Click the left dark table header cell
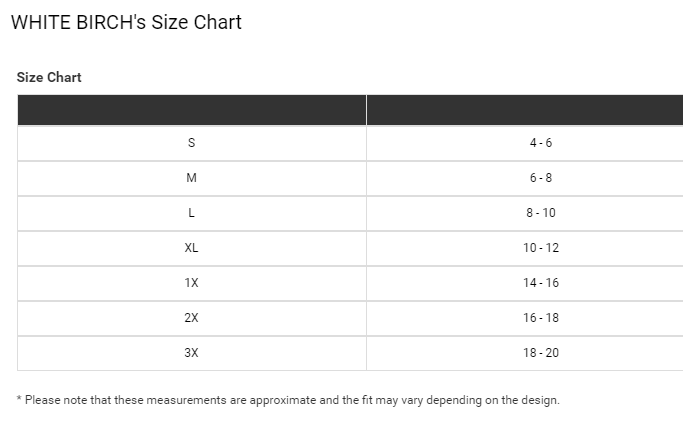 (x=191, y=109)
